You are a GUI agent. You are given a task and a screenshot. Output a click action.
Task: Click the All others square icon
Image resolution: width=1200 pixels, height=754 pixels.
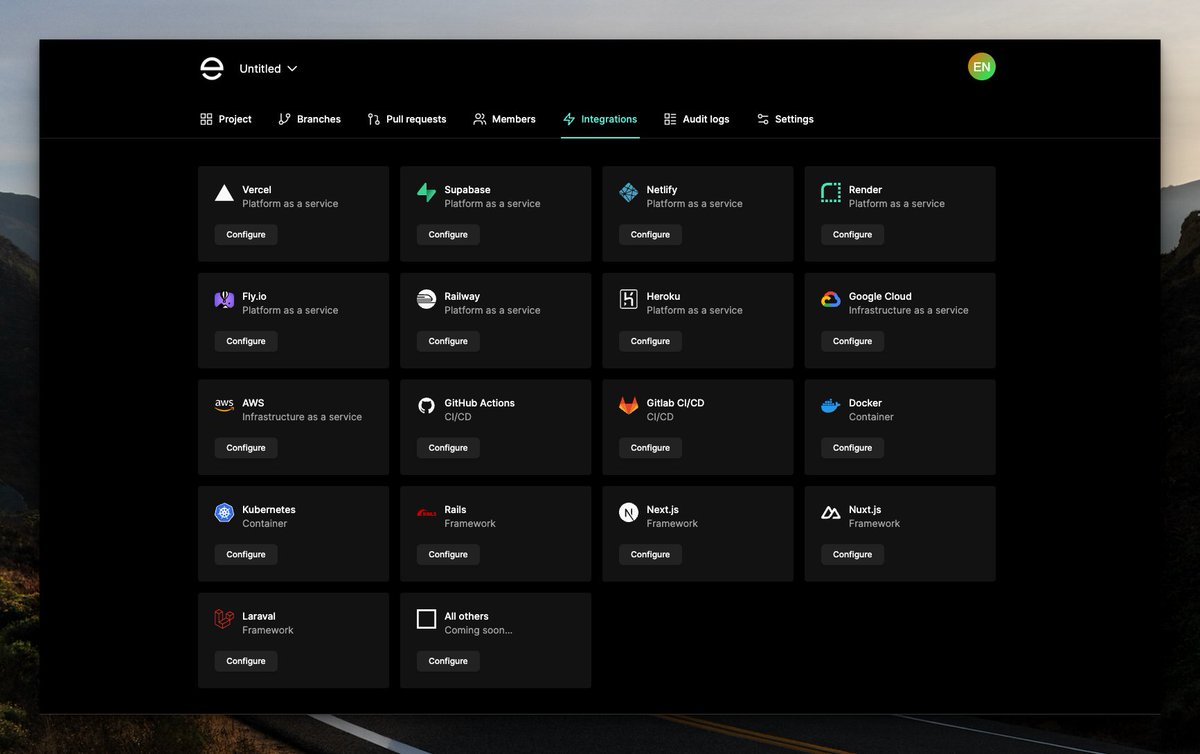click(426, 619)
